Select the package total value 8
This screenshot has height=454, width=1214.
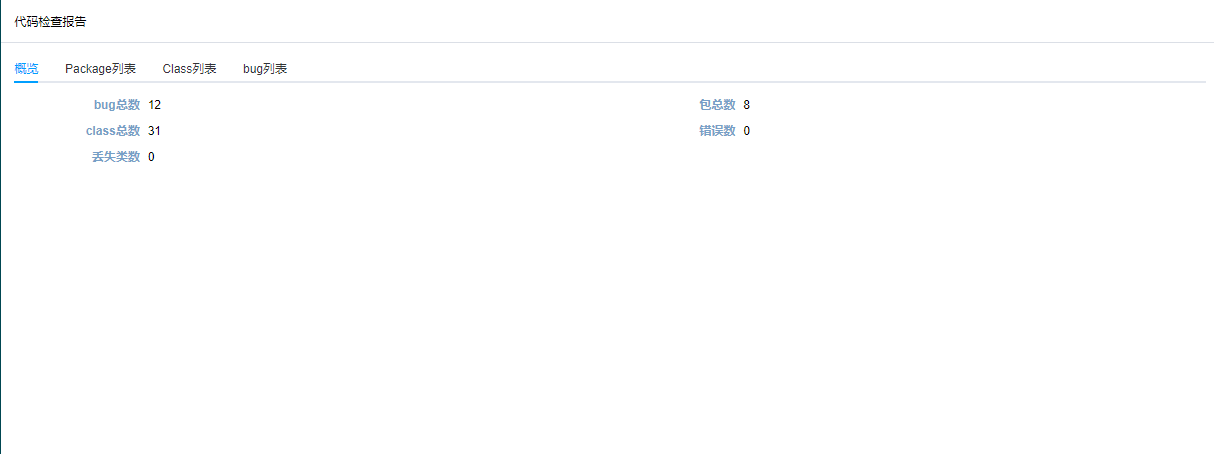tap(747, 105)
